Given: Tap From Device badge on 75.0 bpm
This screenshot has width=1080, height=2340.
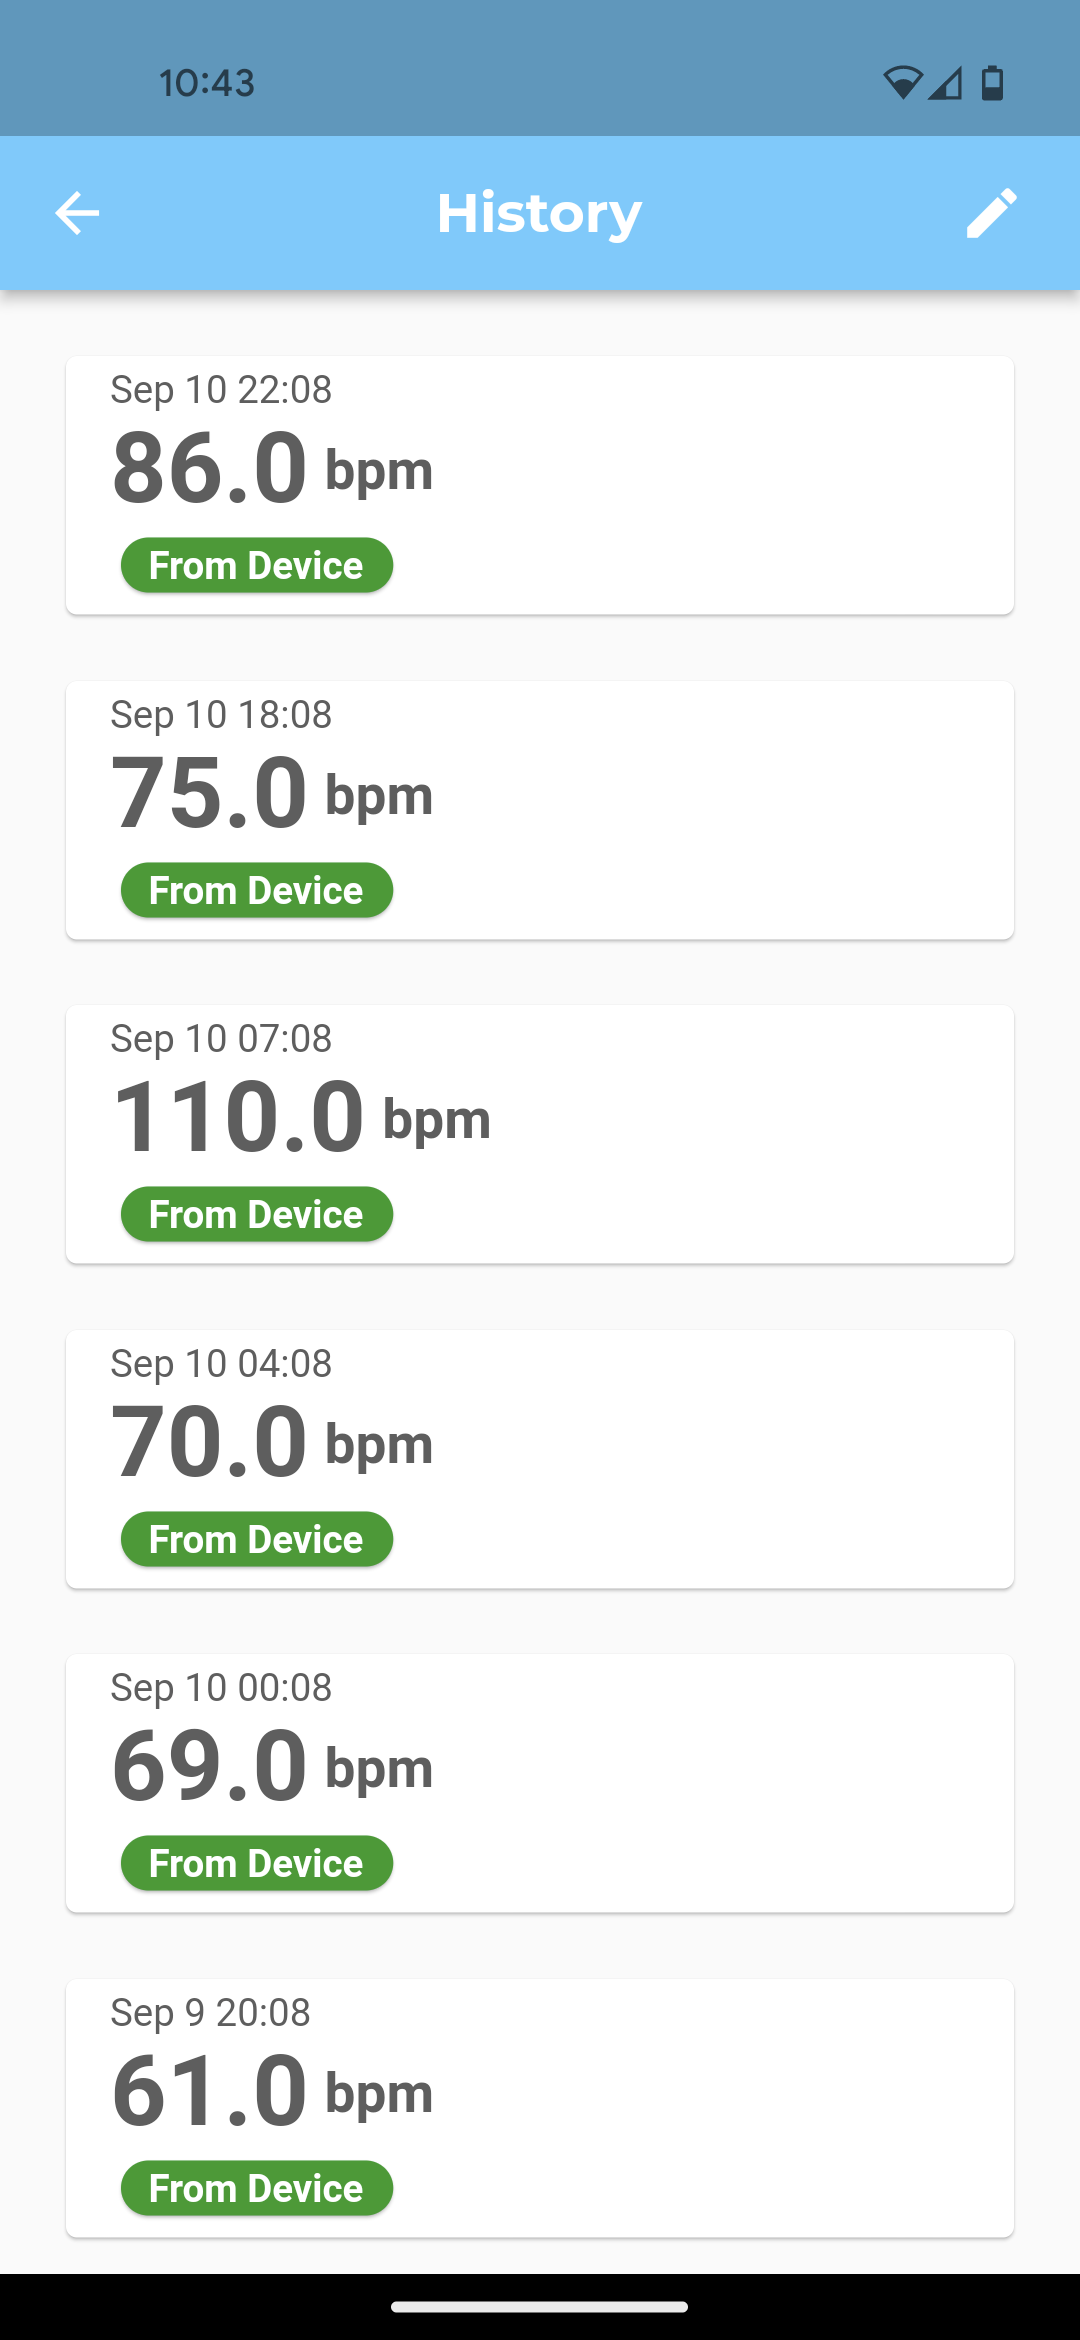Looking at the screenshot, I should coord(257,890).
